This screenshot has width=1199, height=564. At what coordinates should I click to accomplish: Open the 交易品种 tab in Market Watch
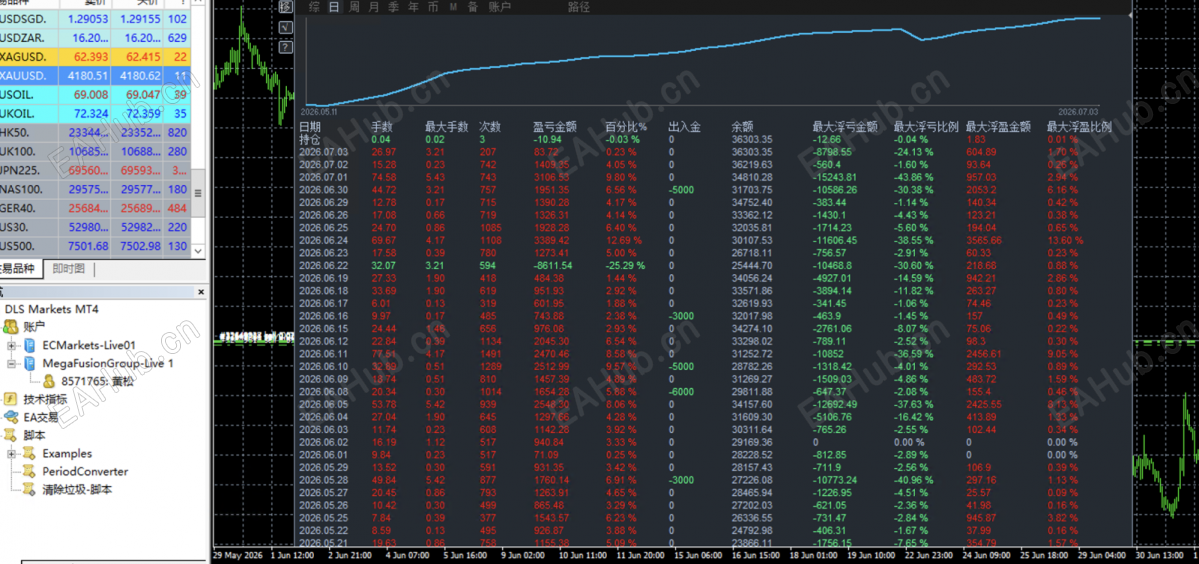point(21,268)
